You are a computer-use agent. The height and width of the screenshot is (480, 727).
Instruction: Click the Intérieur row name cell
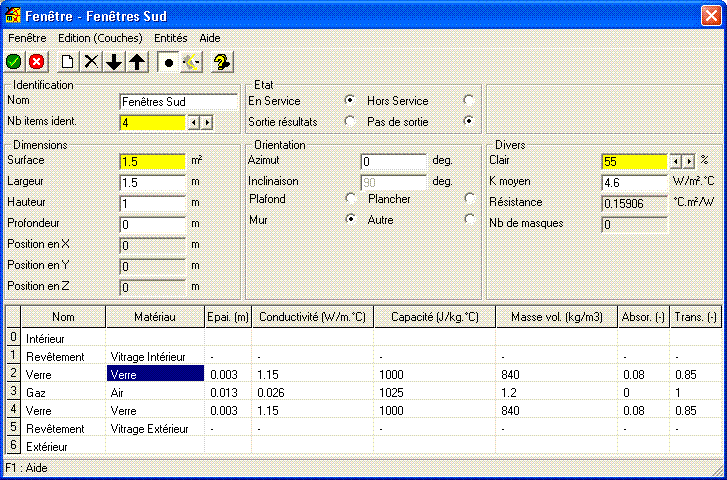(64, 339)
